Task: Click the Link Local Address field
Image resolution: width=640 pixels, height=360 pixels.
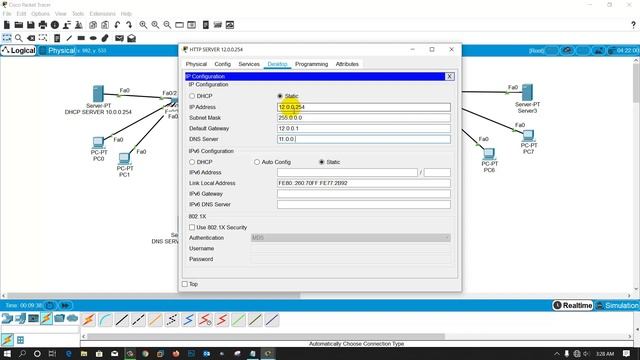Action: pos(364,183)
